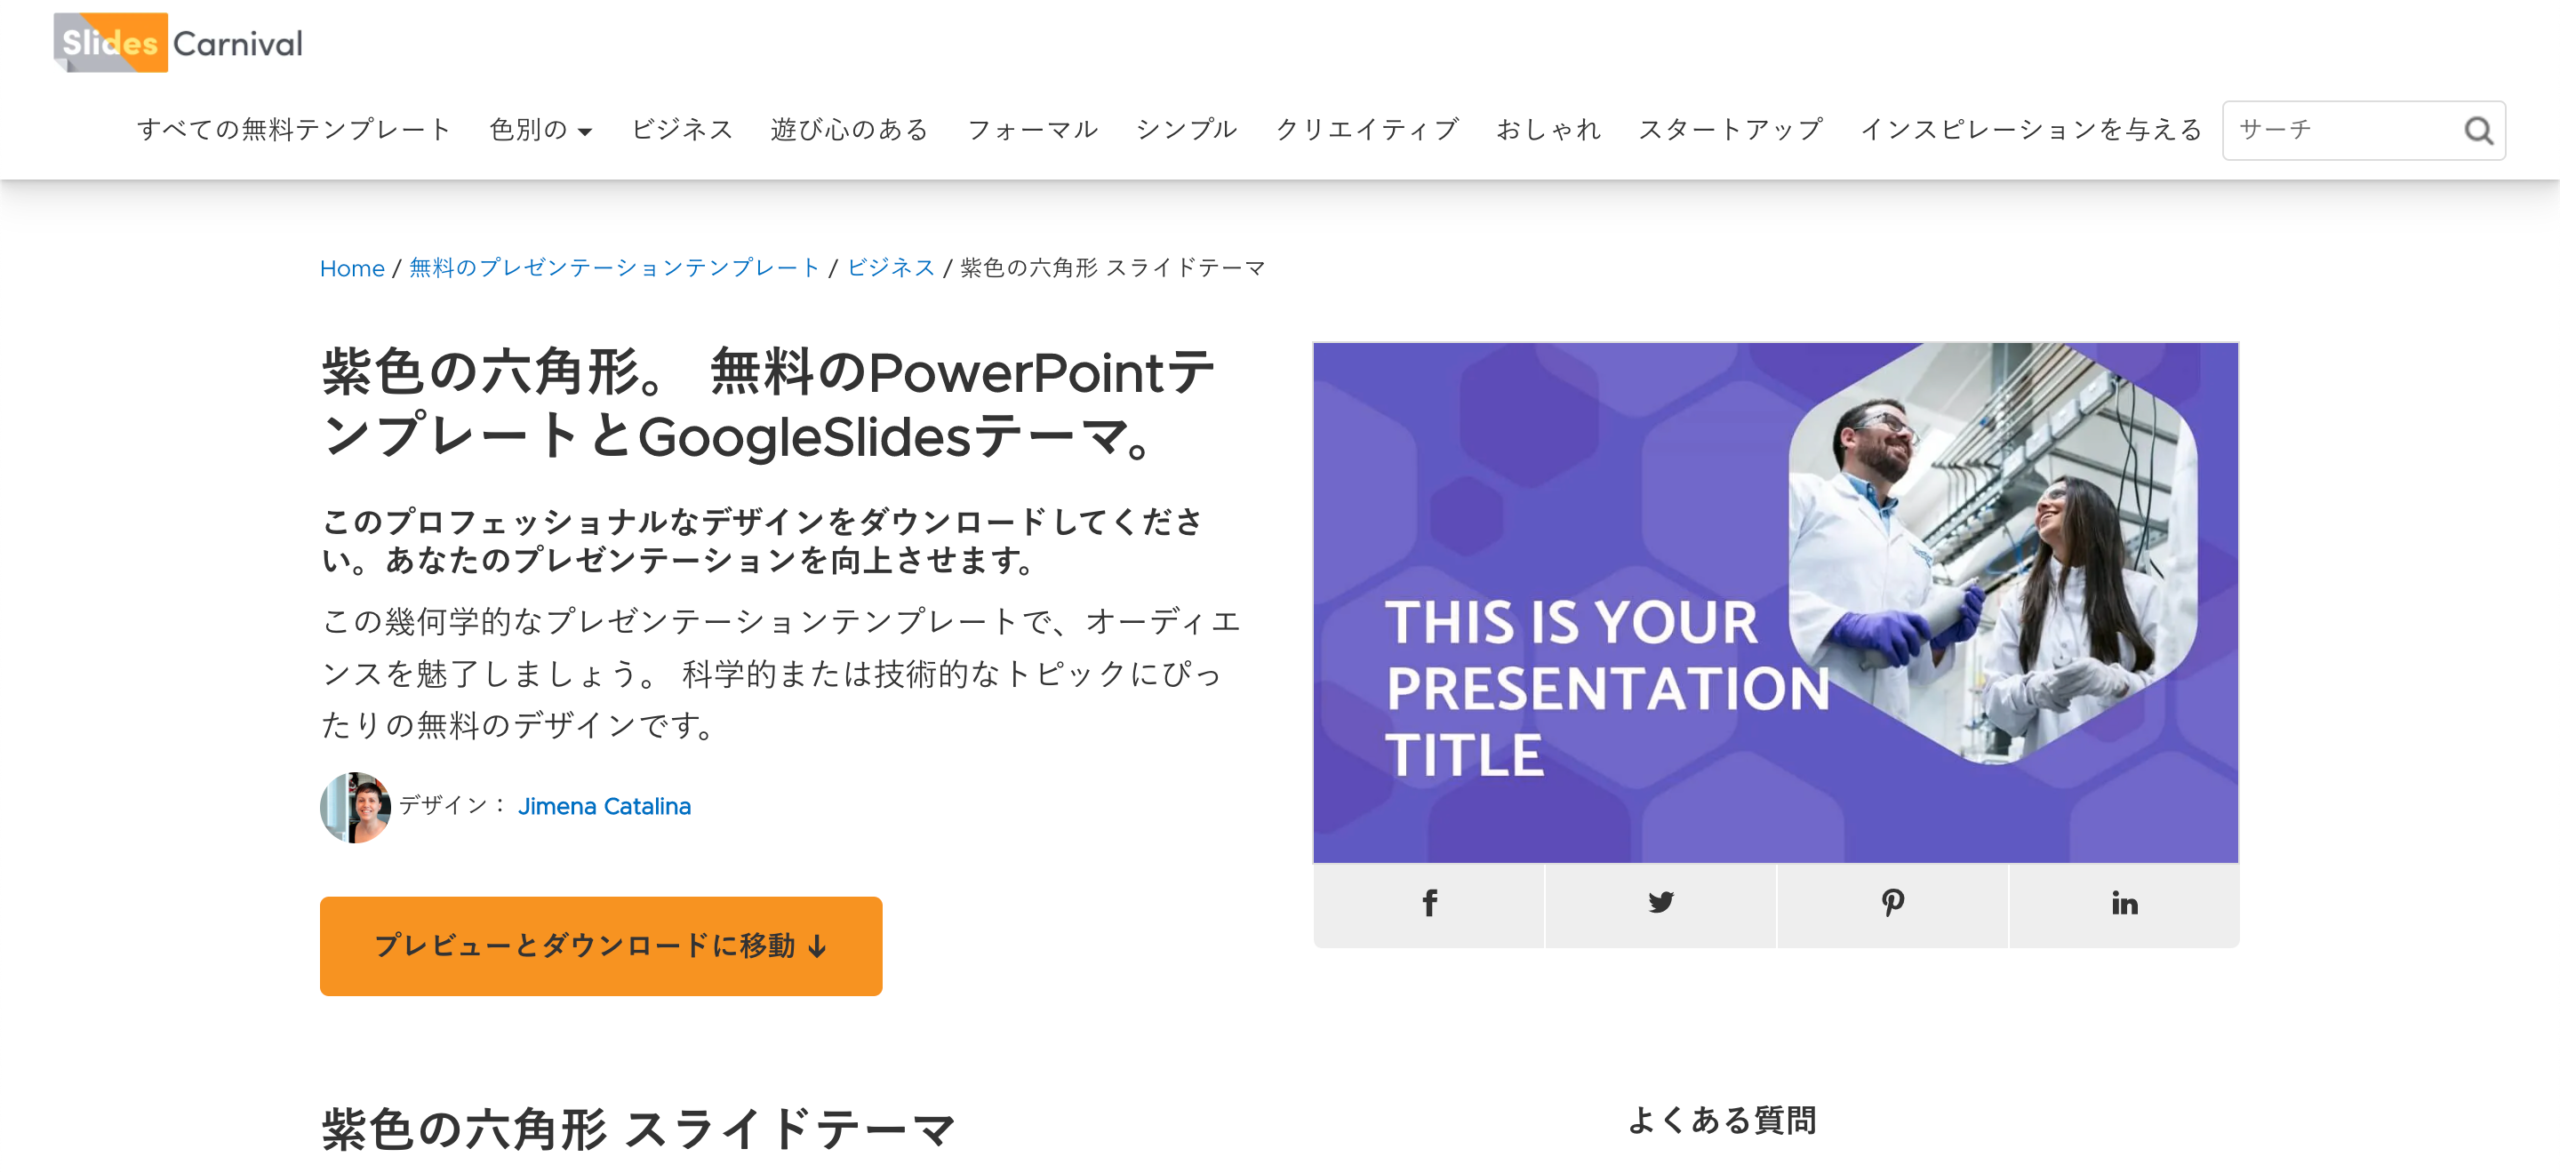Click Jimena Catalina's avatar photo
The height and width of the screenshot is (1173, 2560).
tap(355, 806)
